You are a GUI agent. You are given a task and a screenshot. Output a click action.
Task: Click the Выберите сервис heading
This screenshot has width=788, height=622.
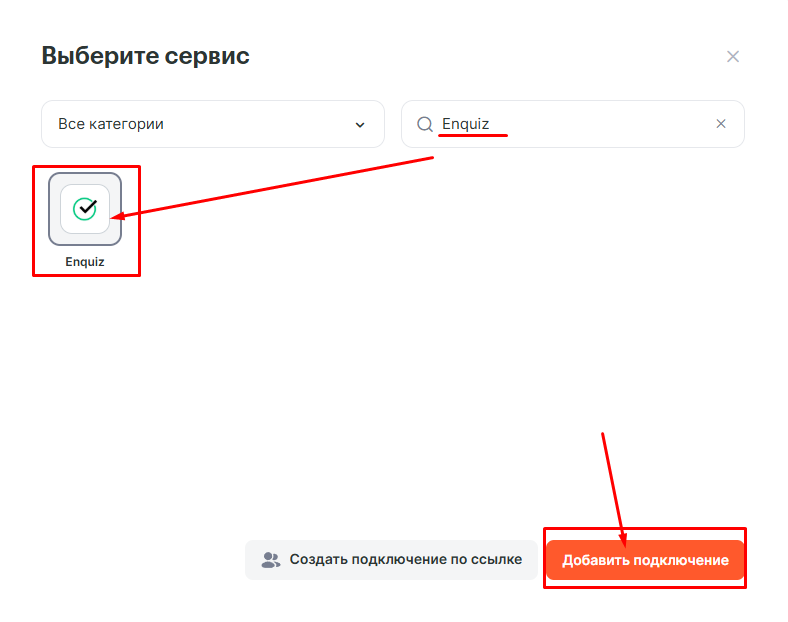click(145, 56)
